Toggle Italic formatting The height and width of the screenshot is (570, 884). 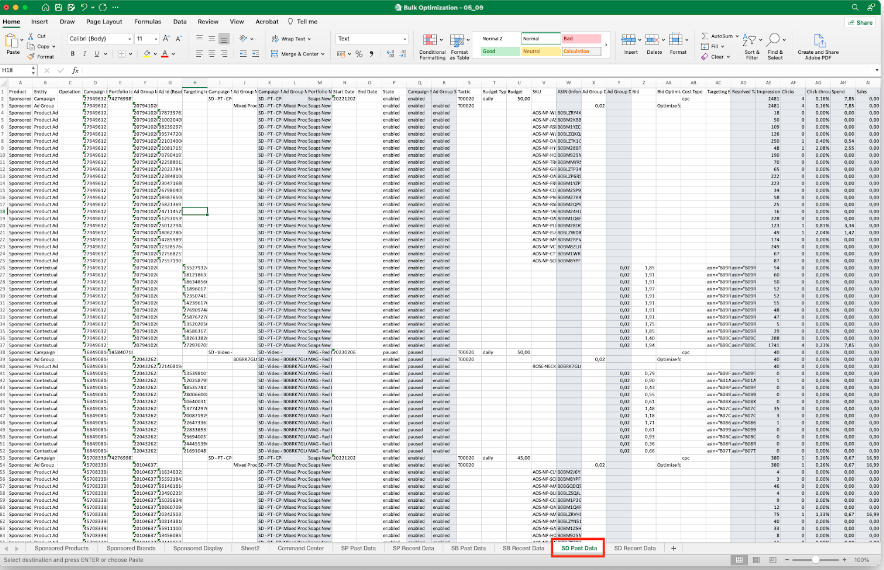coord(85,54)
